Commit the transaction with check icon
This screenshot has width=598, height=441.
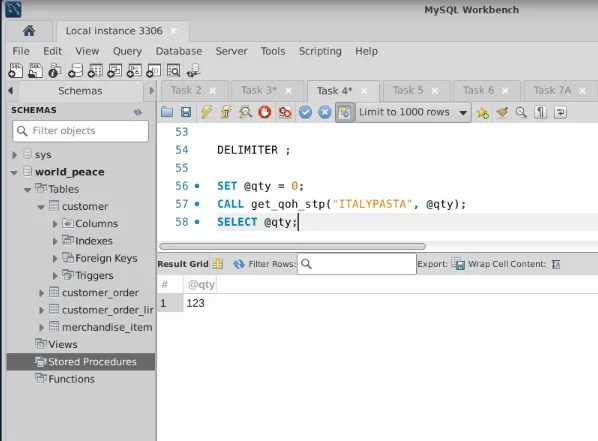305,112
